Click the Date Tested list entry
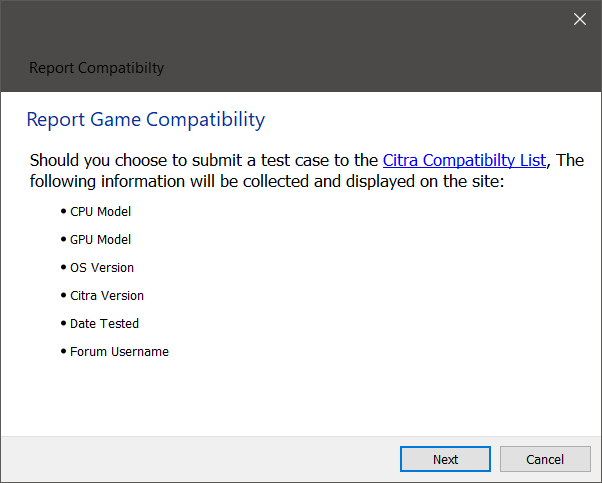Viewport: 602px width, 483px height. coord(104,324)
